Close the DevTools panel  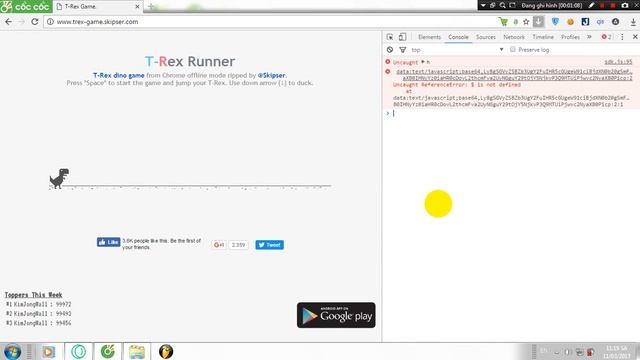click(635, 37)
